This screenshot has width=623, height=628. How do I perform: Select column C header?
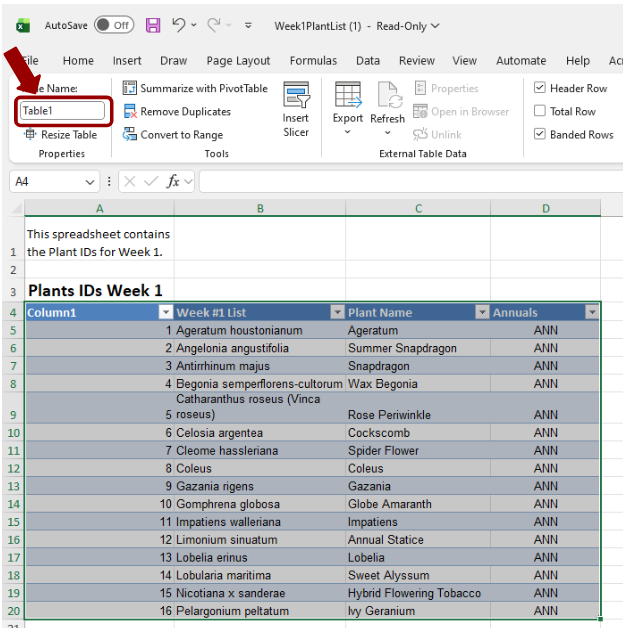(418, 208)
